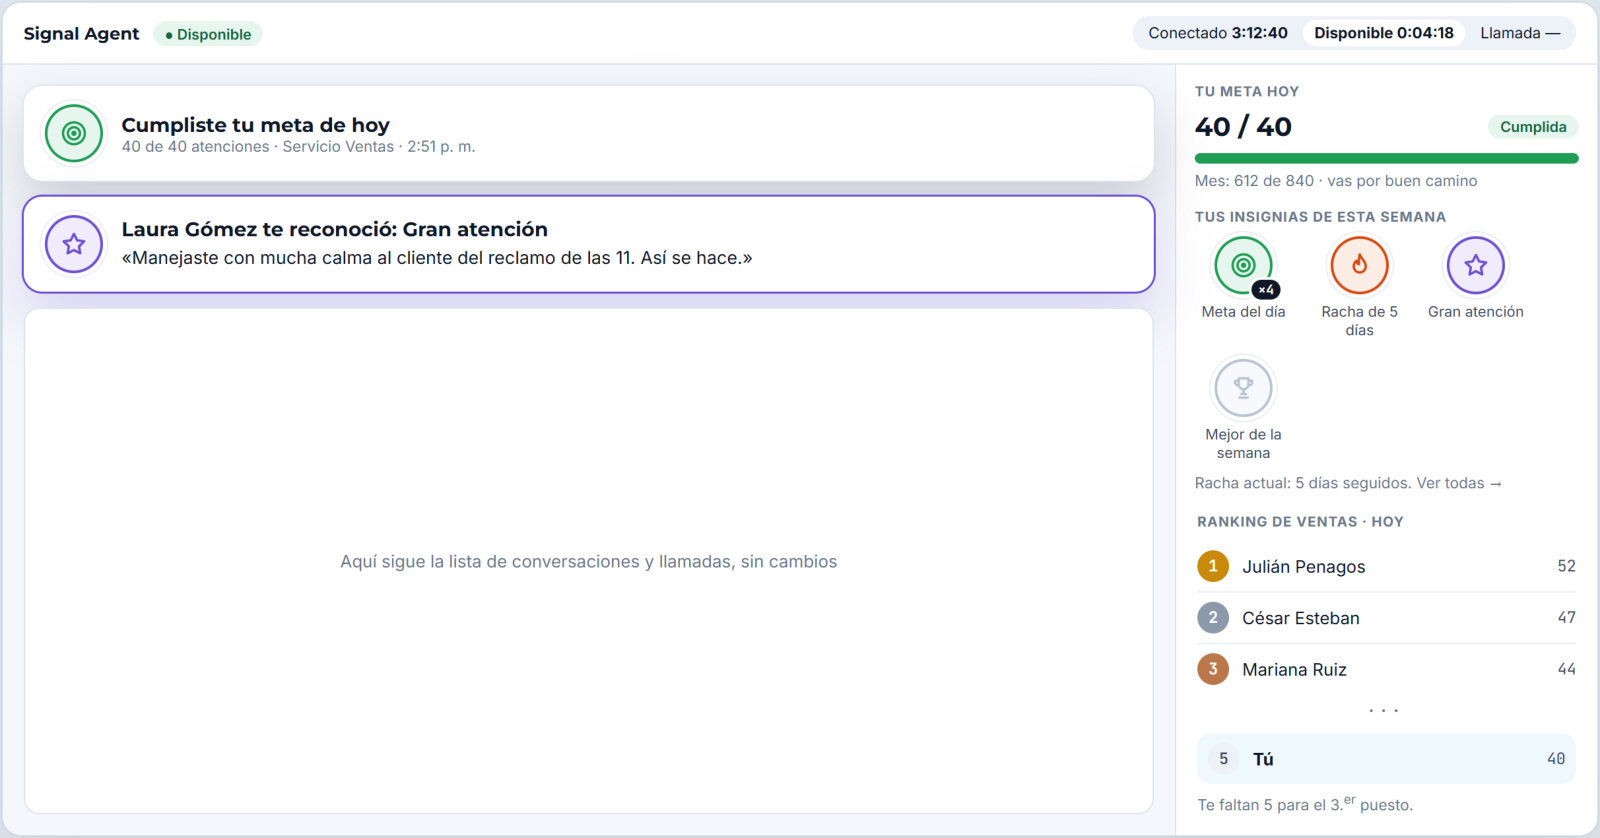1600x838 pixels.
Task: Select Mariana Ruiz in the ranking
Action: click(1386, 669)
